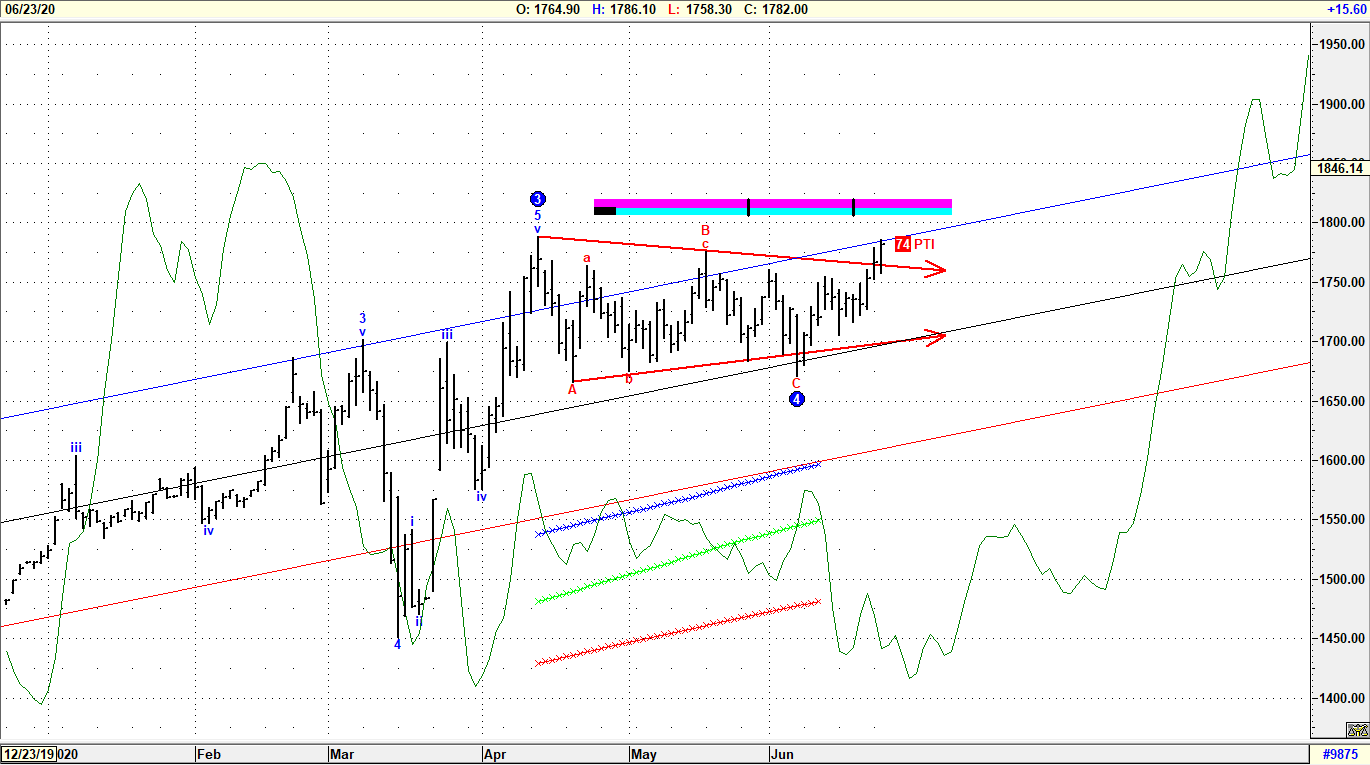
Task: Click the blue circled wave 4 marker
Action: [x=797, y=399]
